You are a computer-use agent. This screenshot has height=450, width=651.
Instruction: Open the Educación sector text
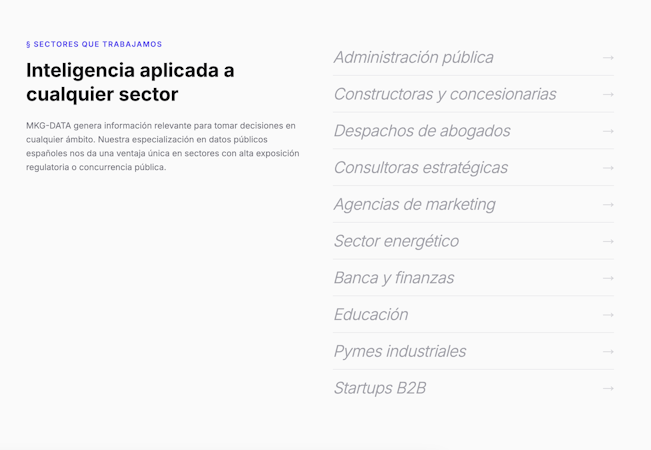(371, 315)
